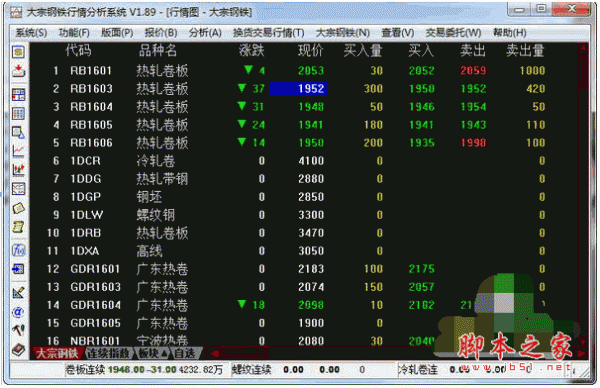This screenshot has height=388, width=600.
Task: Expand the 板块▲ tab
Action: pyautogui.click(x=152, y=353)
